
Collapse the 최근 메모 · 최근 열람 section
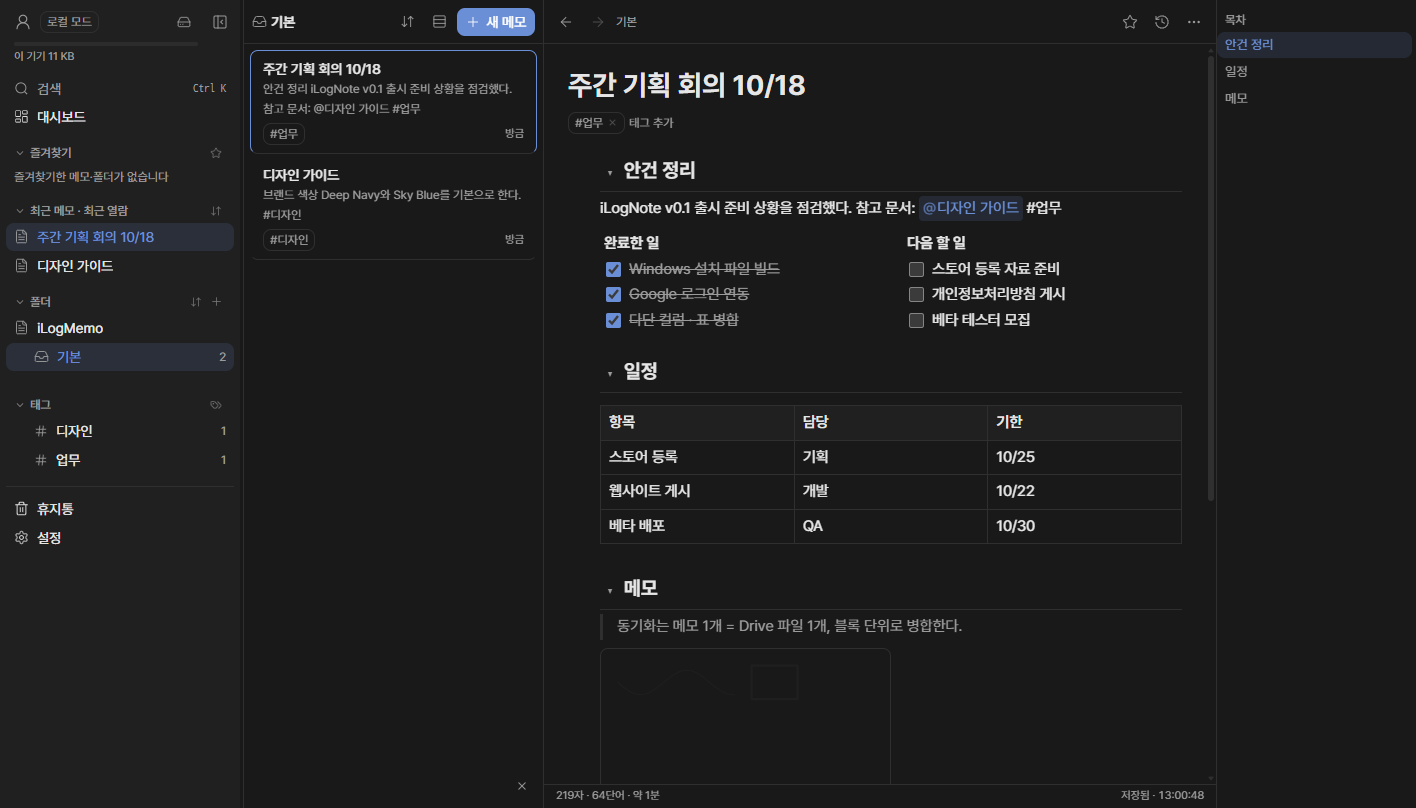tap(20, 210)
